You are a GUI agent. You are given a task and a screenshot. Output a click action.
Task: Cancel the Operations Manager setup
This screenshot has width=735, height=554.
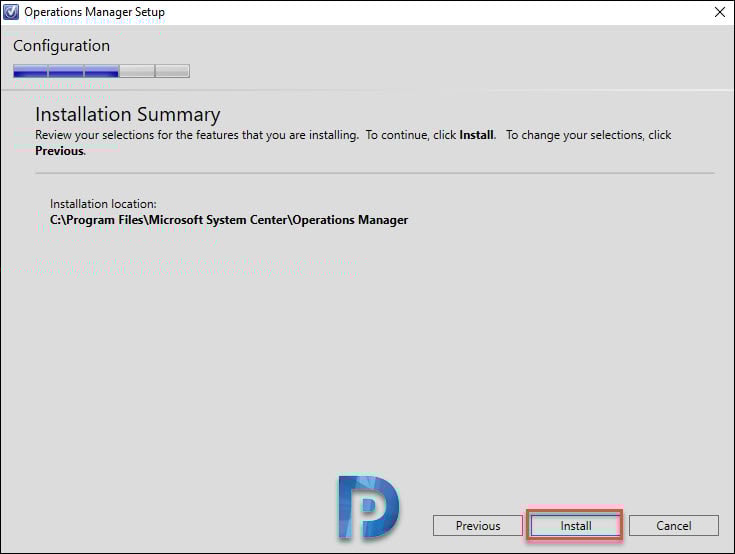point(674,525)
